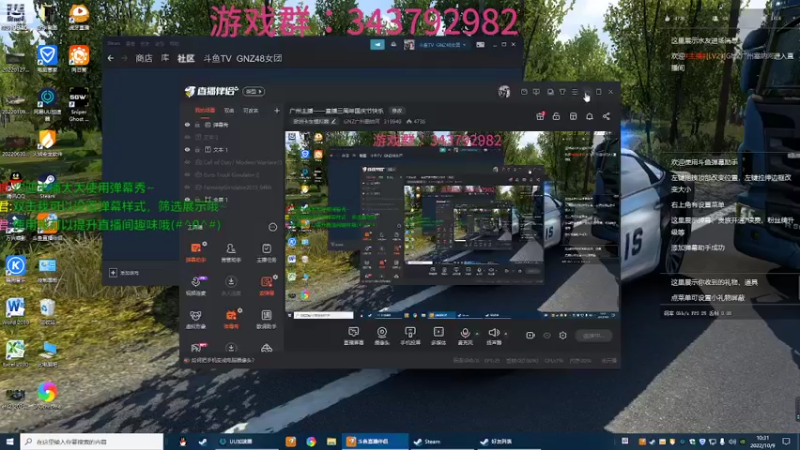This screenshot has height=450, width=800.
Task: Open the red 弹幕秀 tool beside 虚拟形象
Action: pos(231,319)
